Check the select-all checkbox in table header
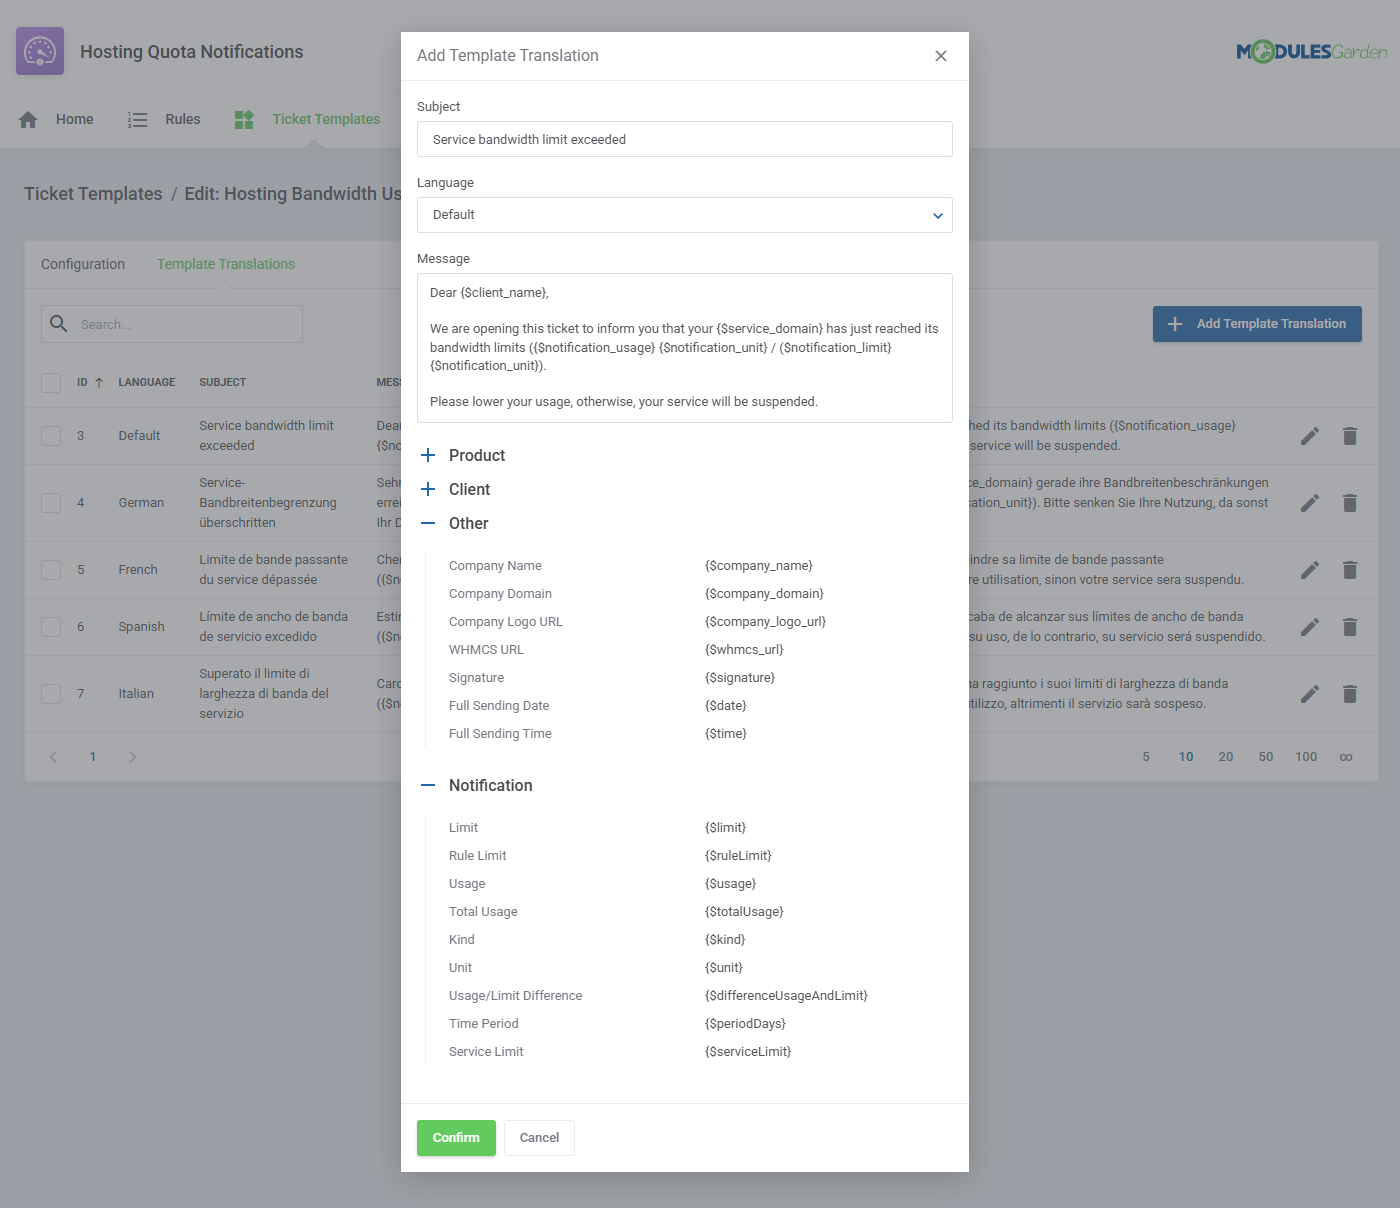Screen dimensions: 1400x1208 point(51,382)
